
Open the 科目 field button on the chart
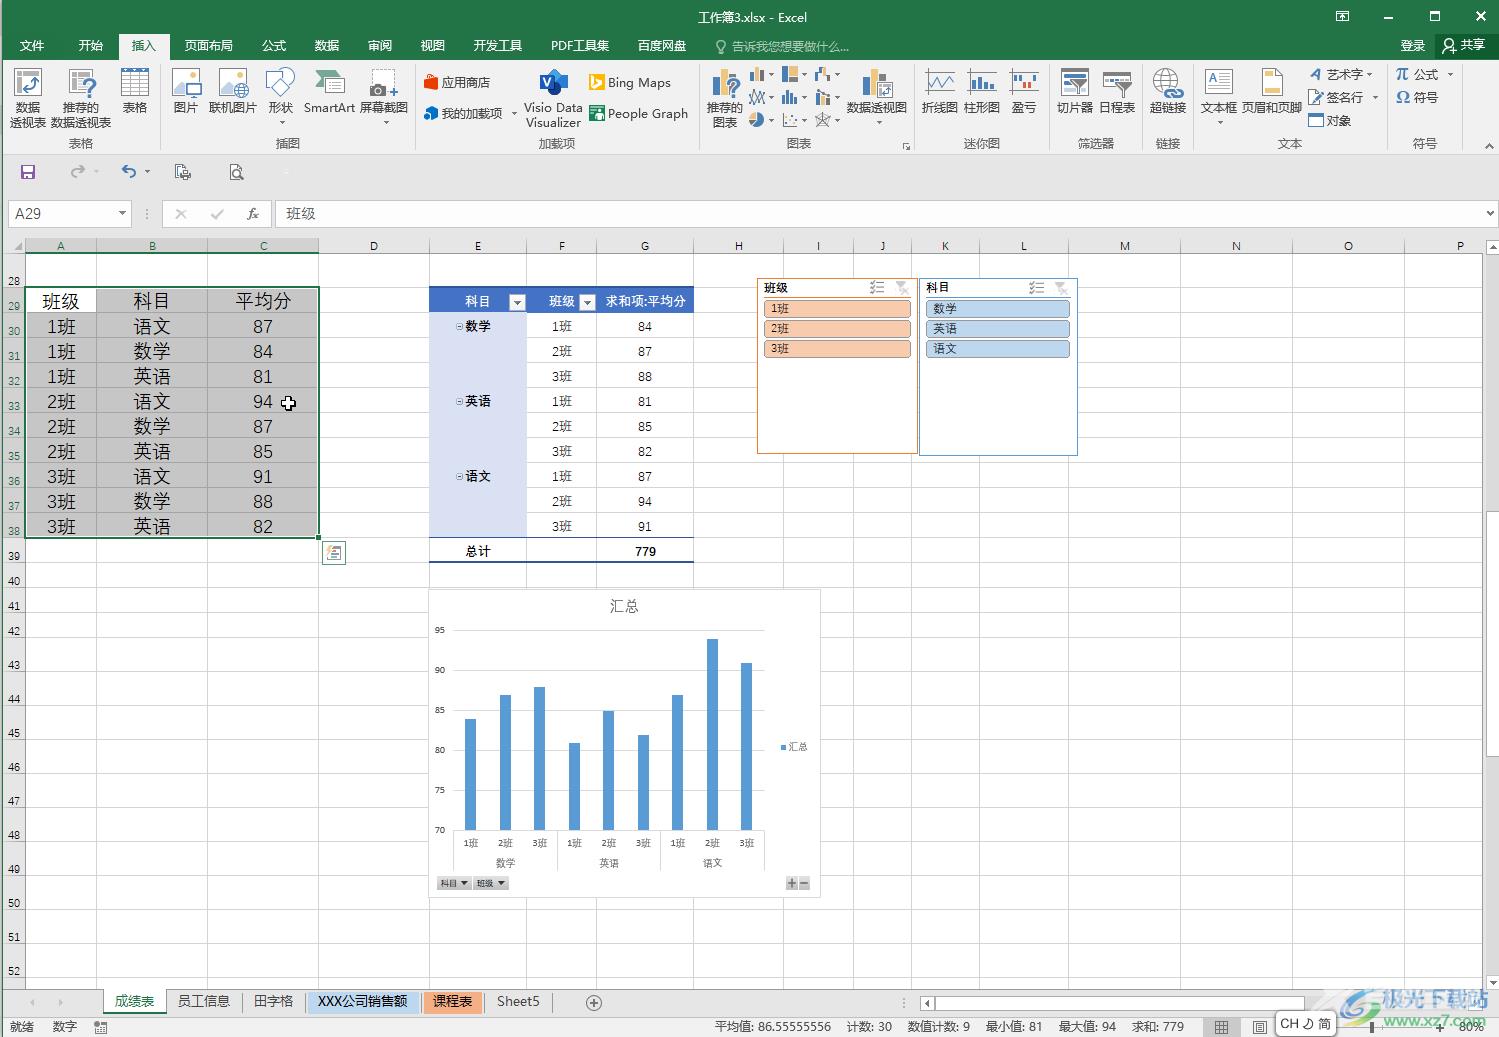coord(454,883)
